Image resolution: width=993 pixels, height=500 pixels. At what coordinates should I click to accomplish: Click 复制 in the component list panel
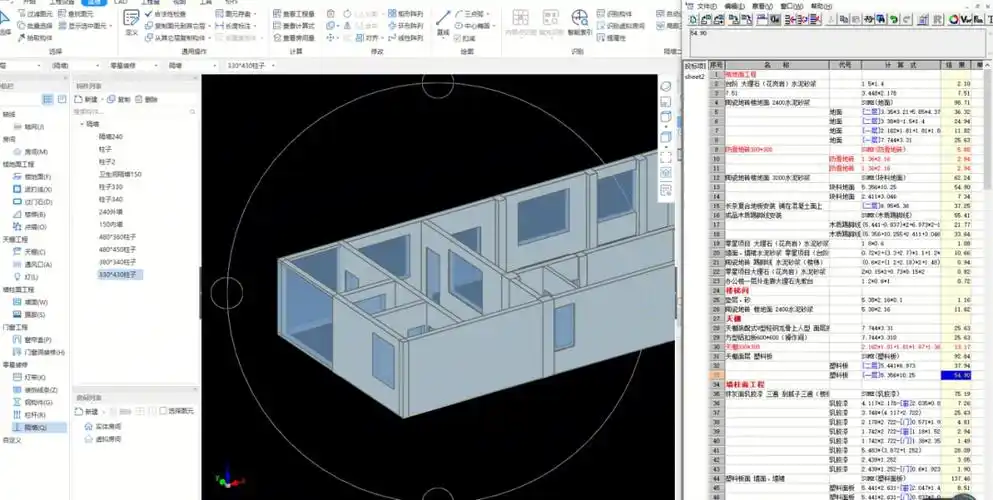tap(118, 99)
